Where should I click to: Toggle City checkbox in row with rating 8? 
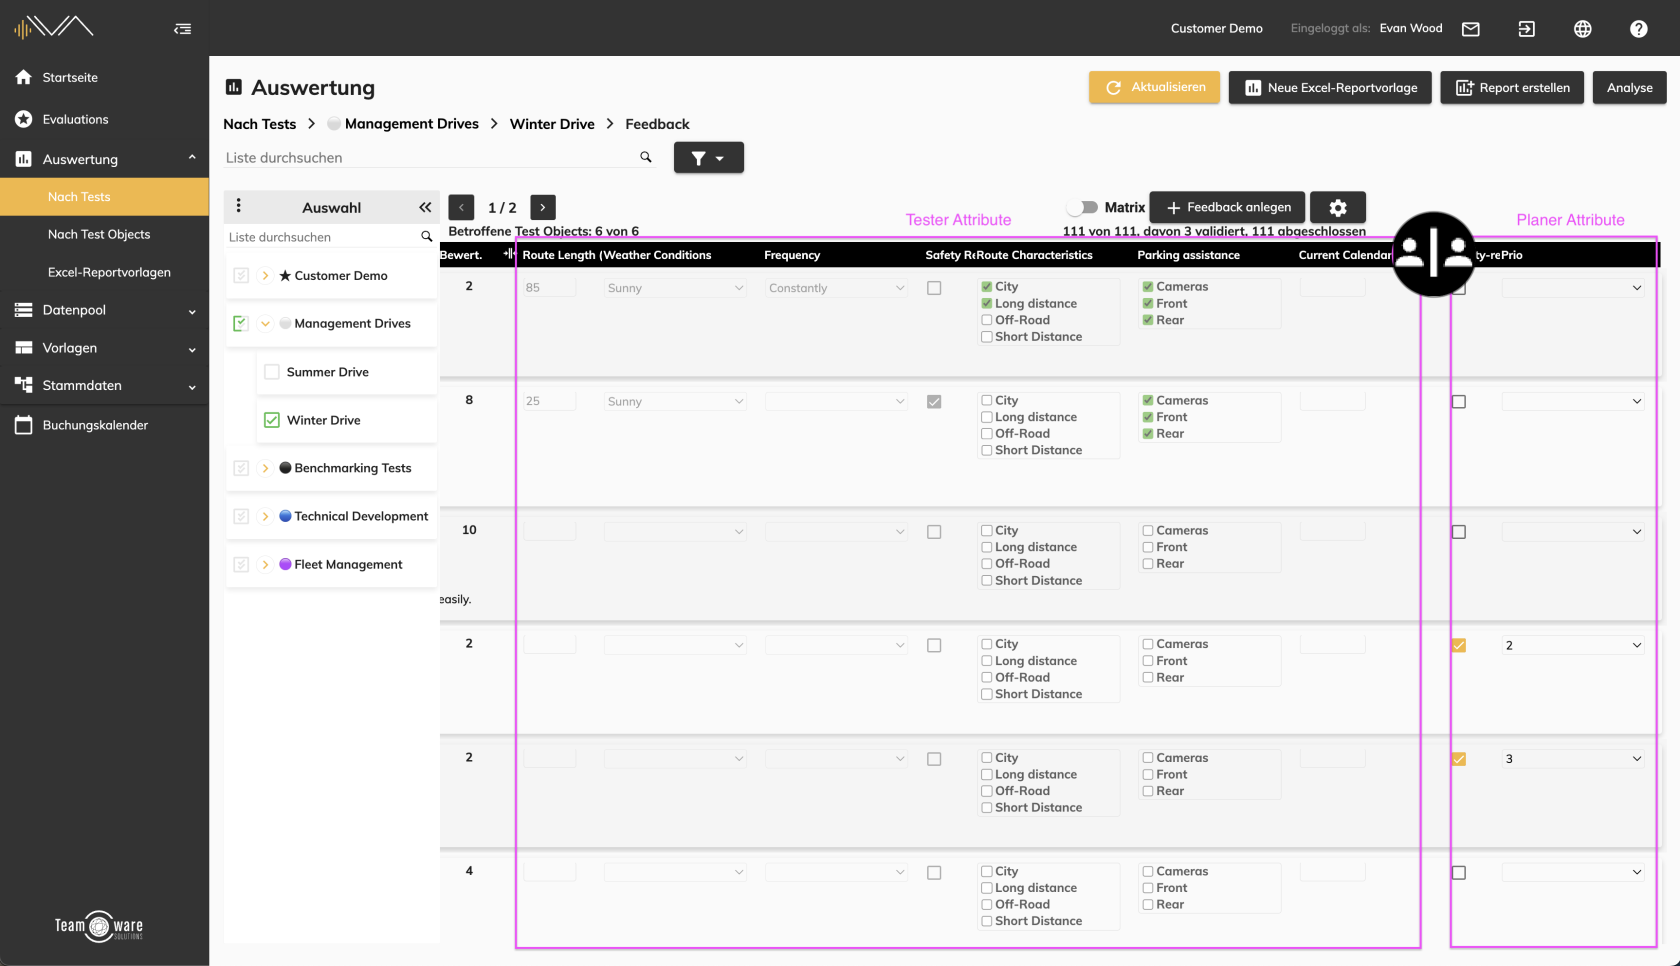[x=987, y=400]
